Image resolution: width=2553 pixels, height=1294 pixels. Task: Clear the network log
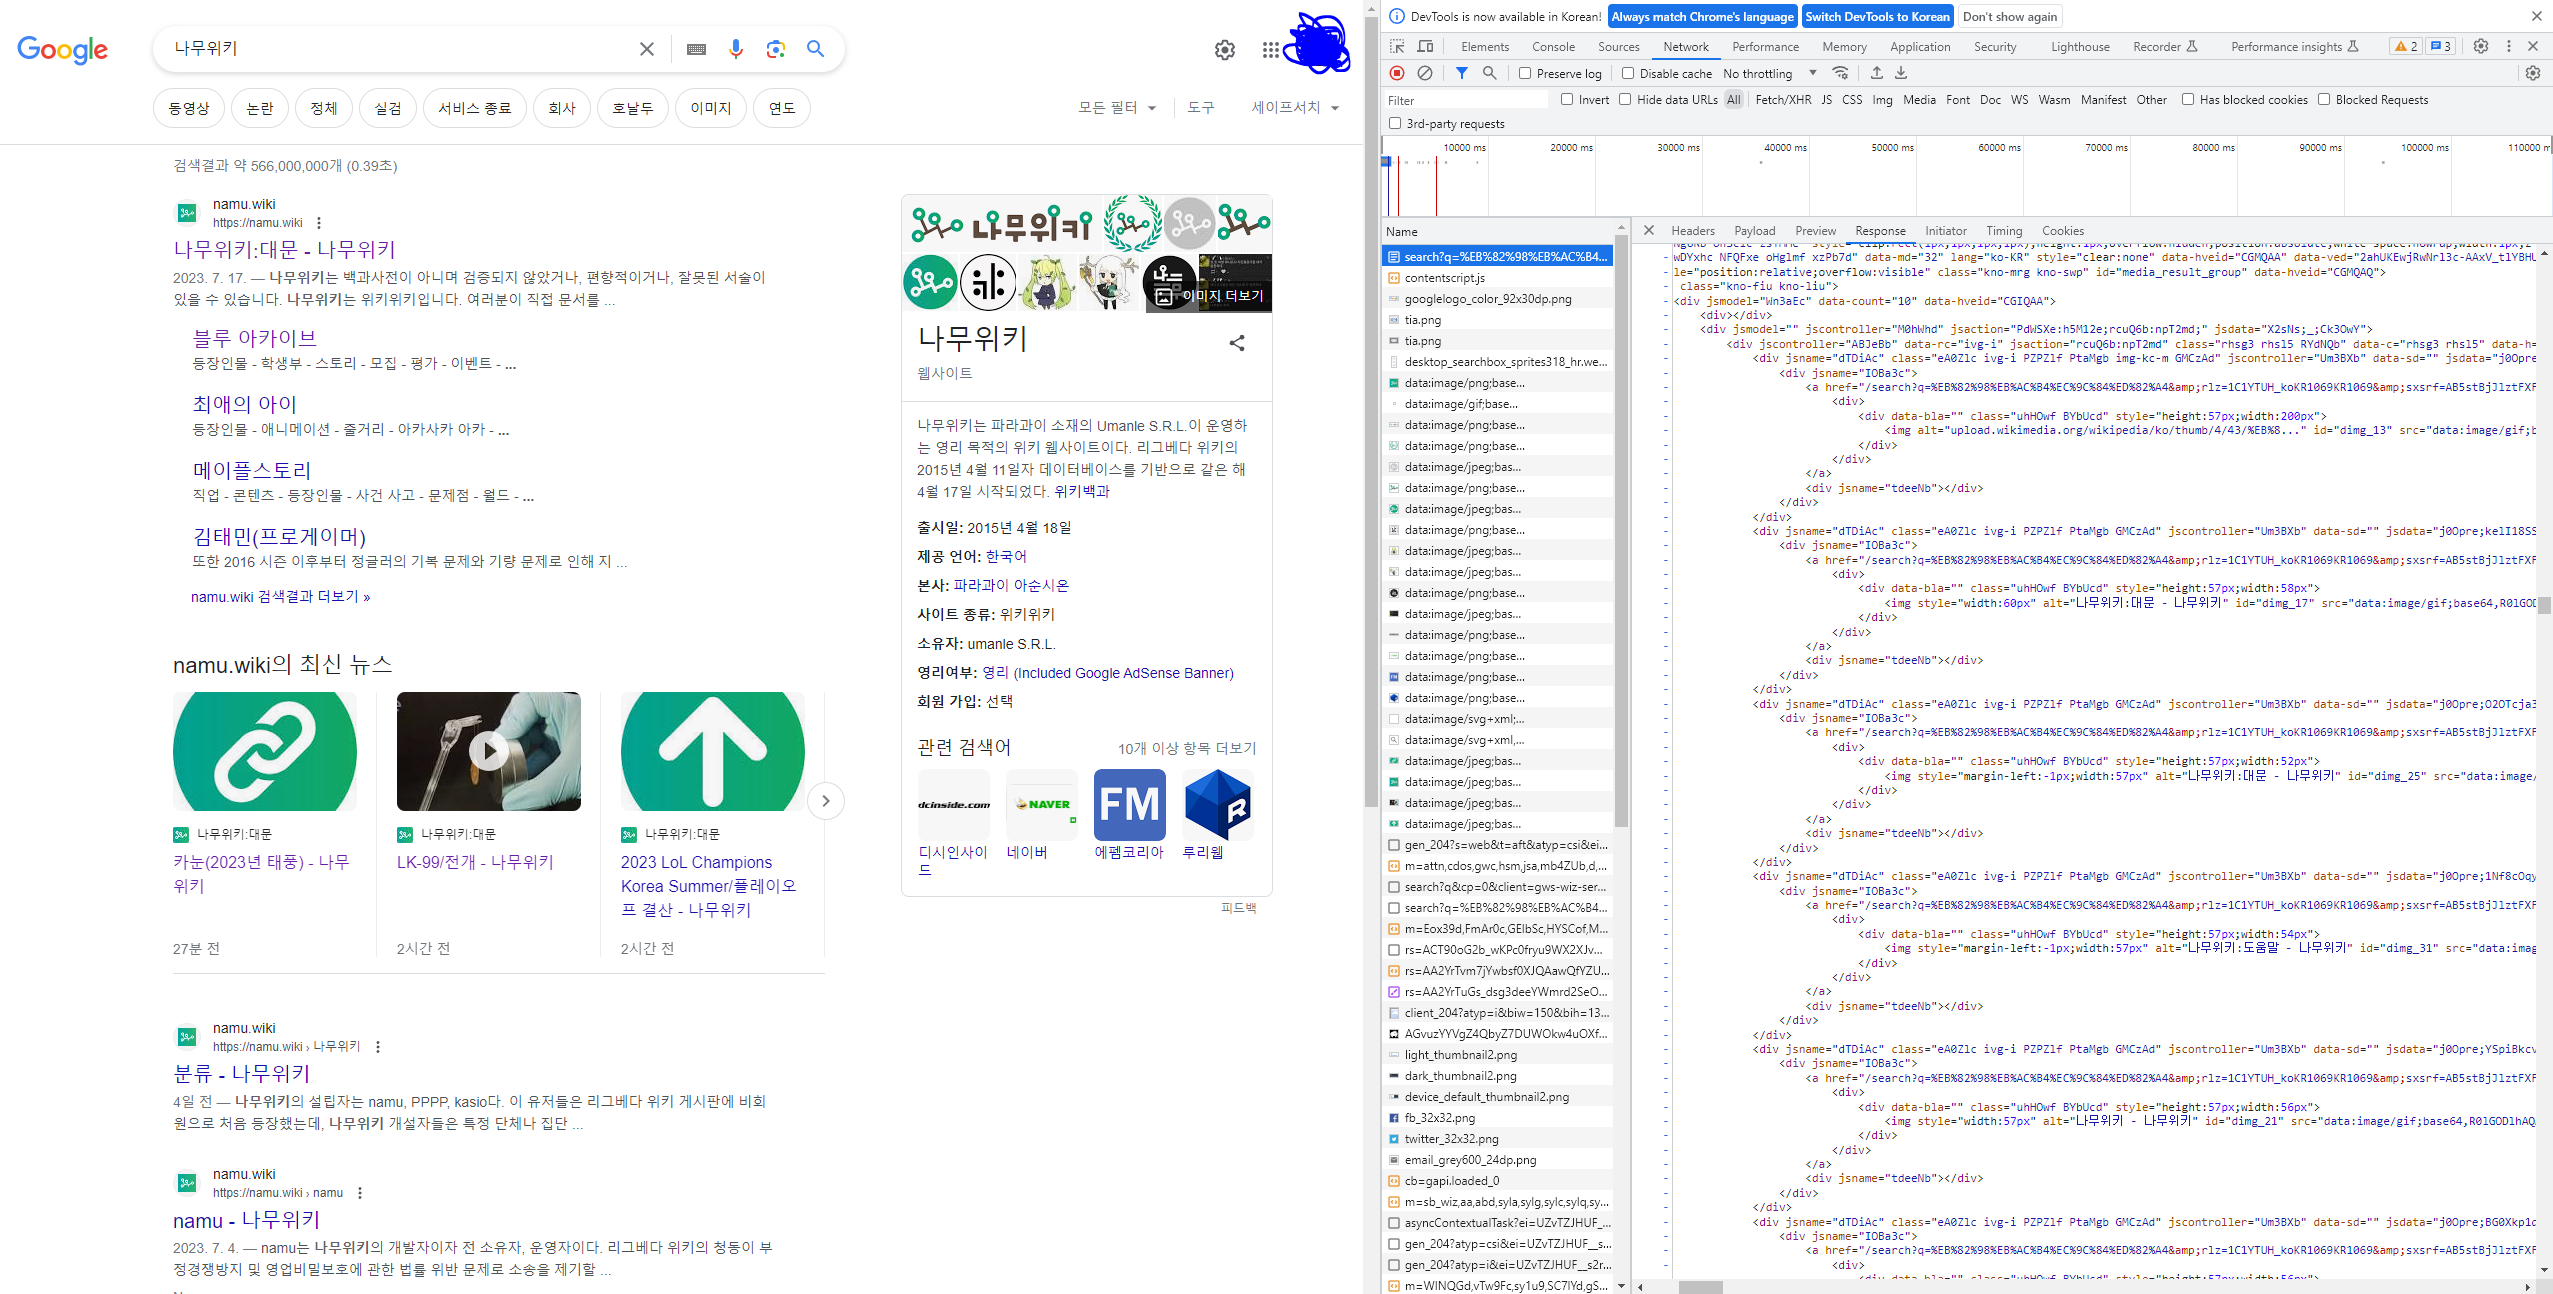[x=1425, y=73]
